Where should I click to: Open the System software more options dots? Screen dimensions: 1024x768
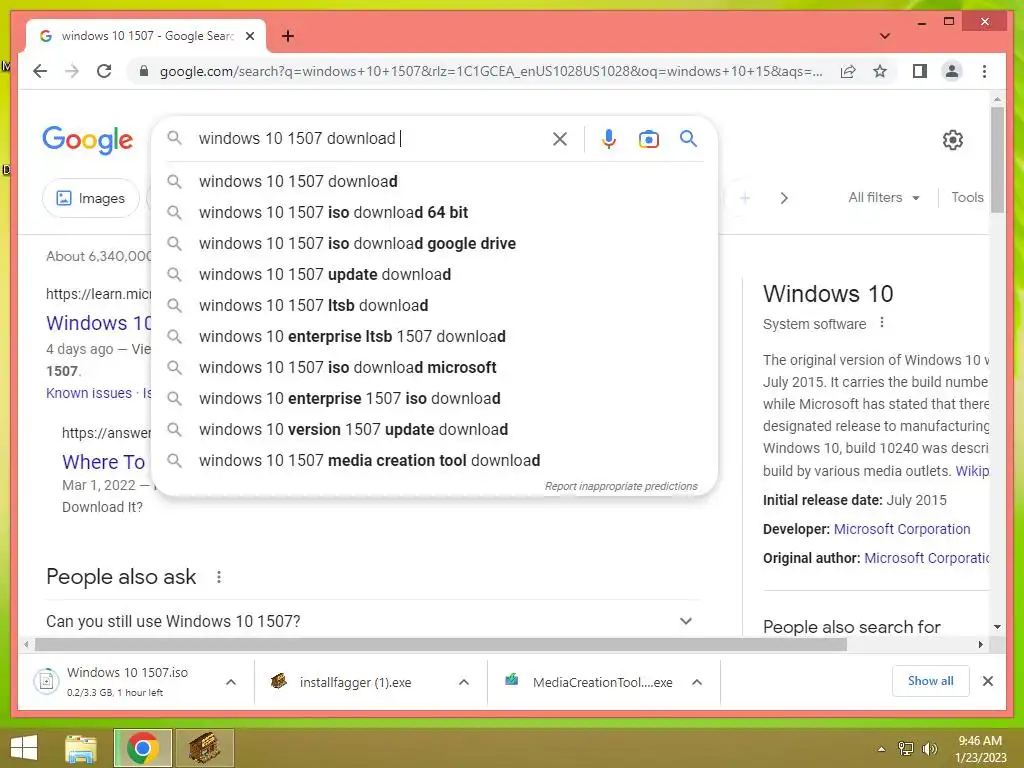point(882,323)
